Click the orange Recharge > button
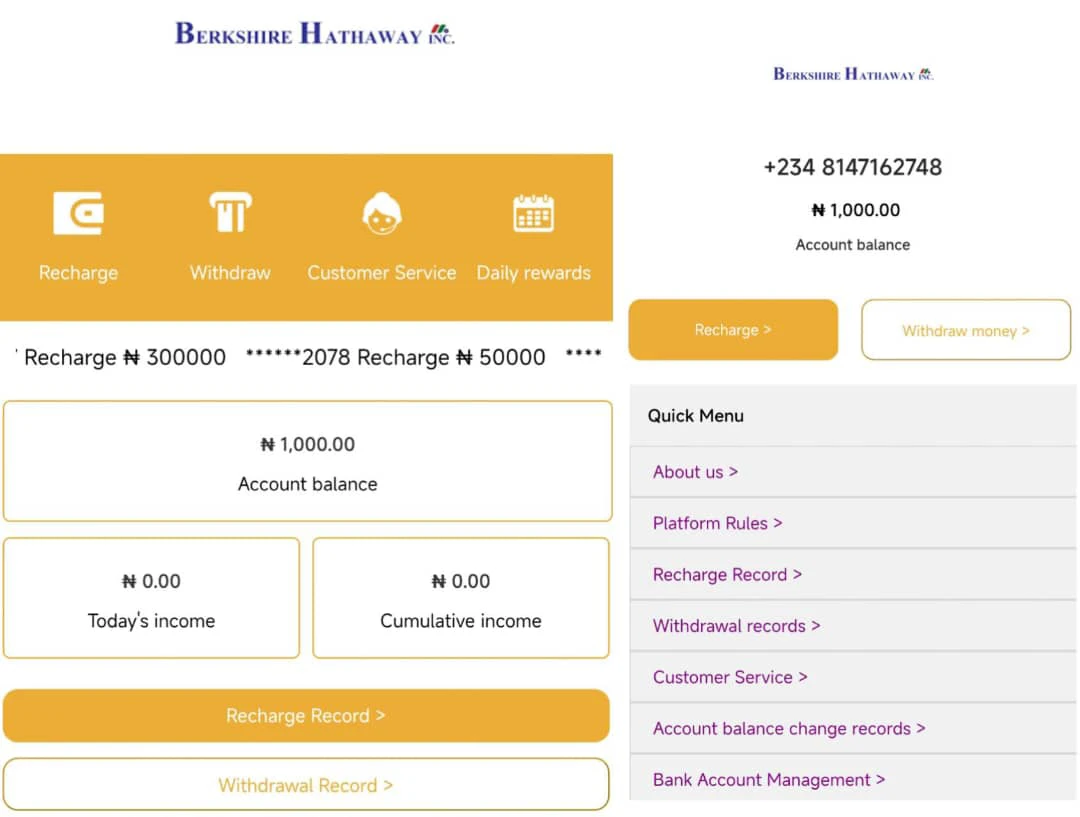 coord(733,330)
